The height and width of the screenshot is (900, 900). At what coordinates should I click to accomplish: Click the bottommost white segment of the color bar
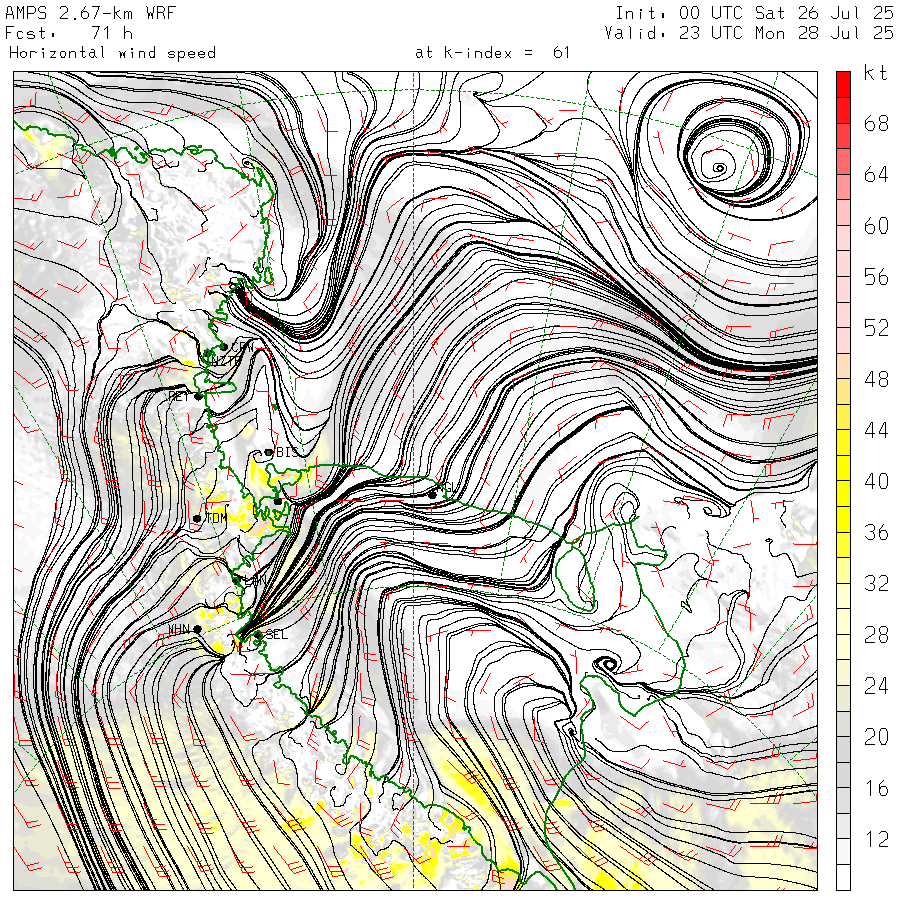point(843,877)
